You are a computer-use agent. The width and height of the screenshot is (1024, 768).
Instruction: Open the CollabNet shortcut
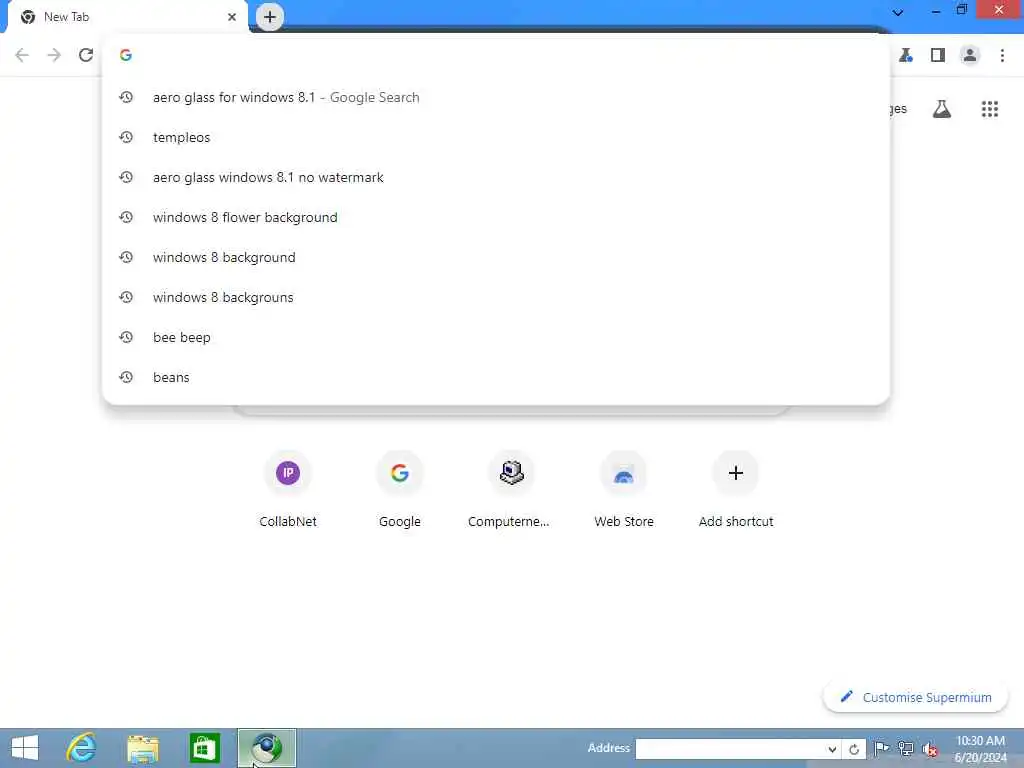click(288, 489)
